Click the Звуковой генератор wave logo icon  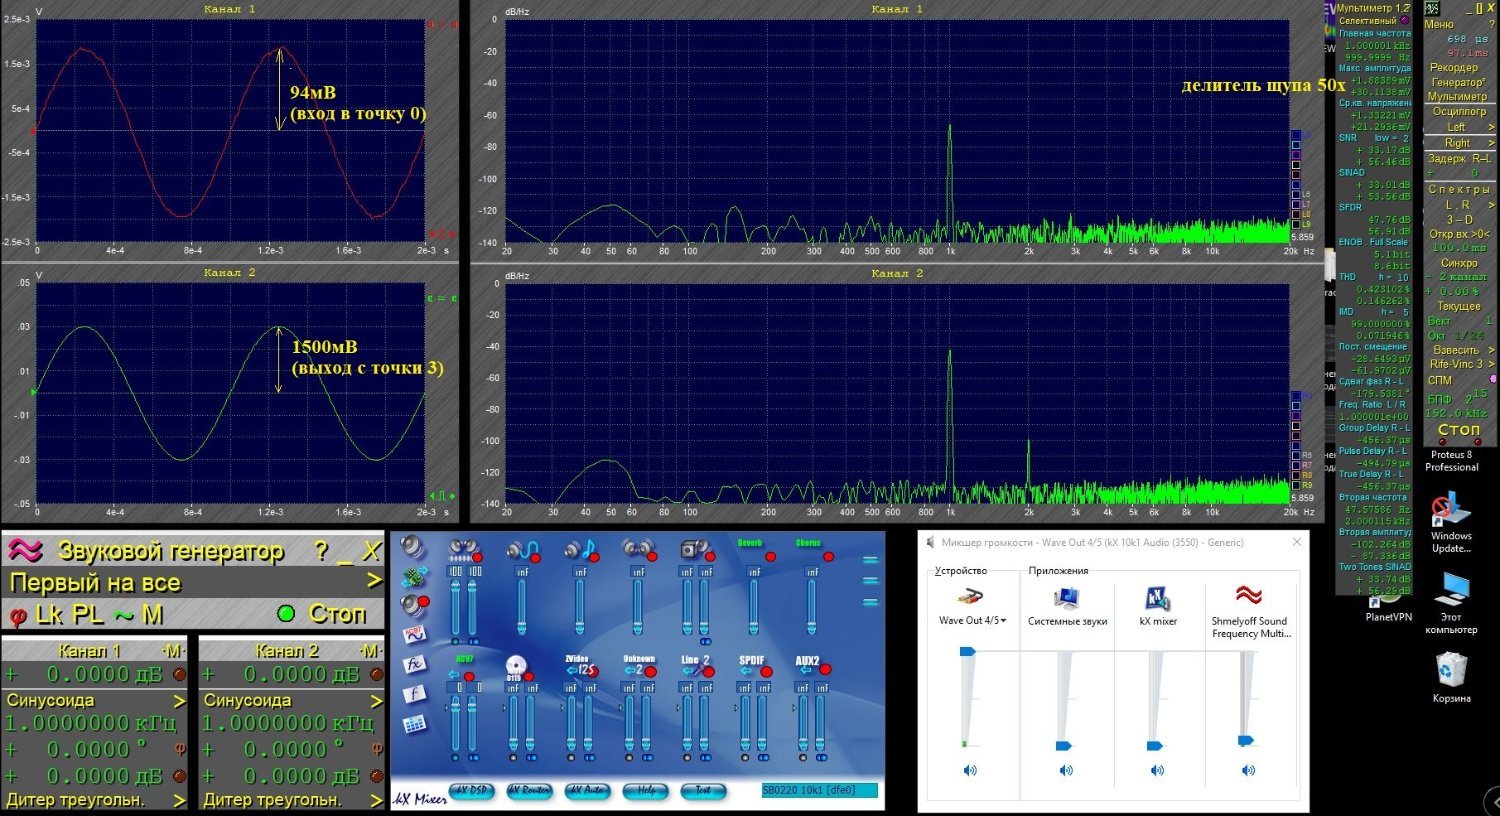tap(25, 550)
